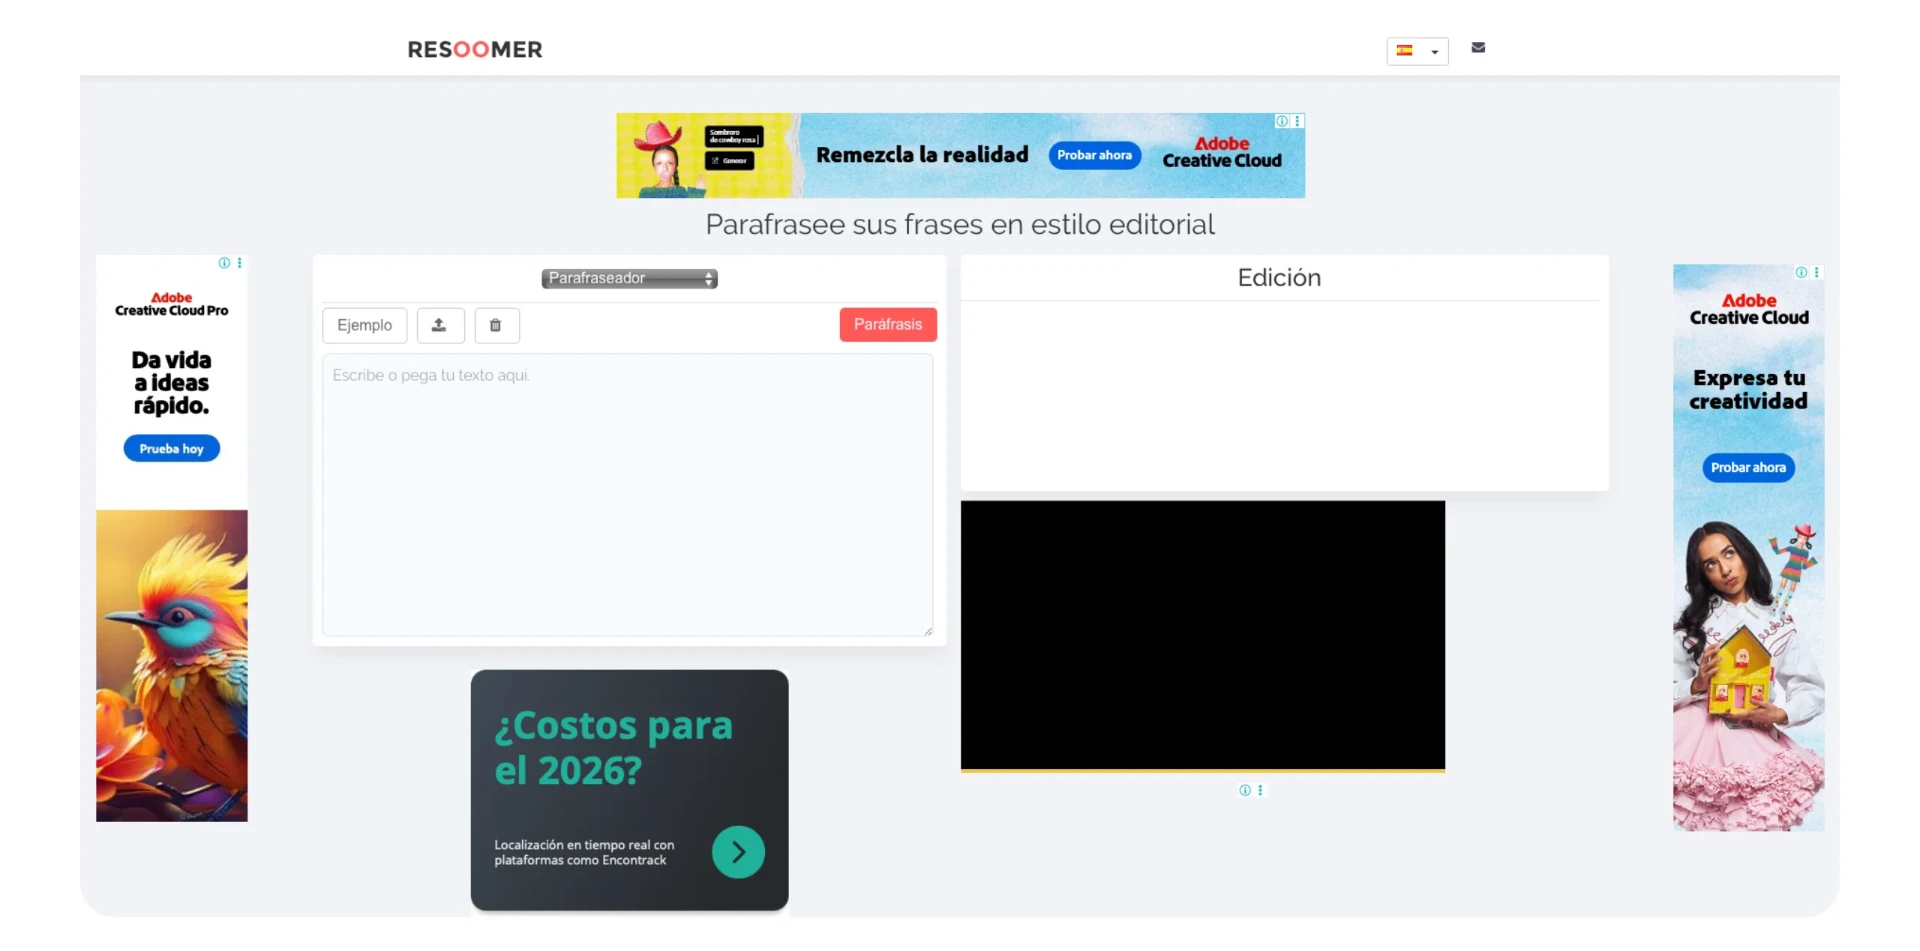The width and height of the screenshot is (1920, 951).
Task: Click the colorful bird ad image
Action: coord(171,665)
